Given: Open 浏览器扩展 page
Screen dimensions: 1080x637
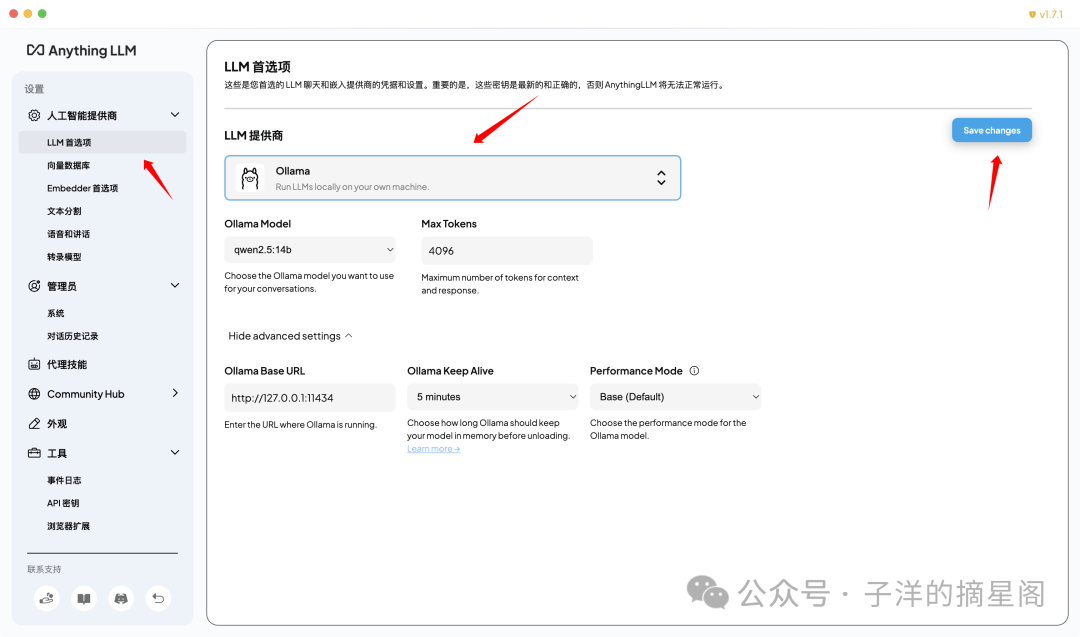Looking at the screenshot, I should [x=68, y=526].
